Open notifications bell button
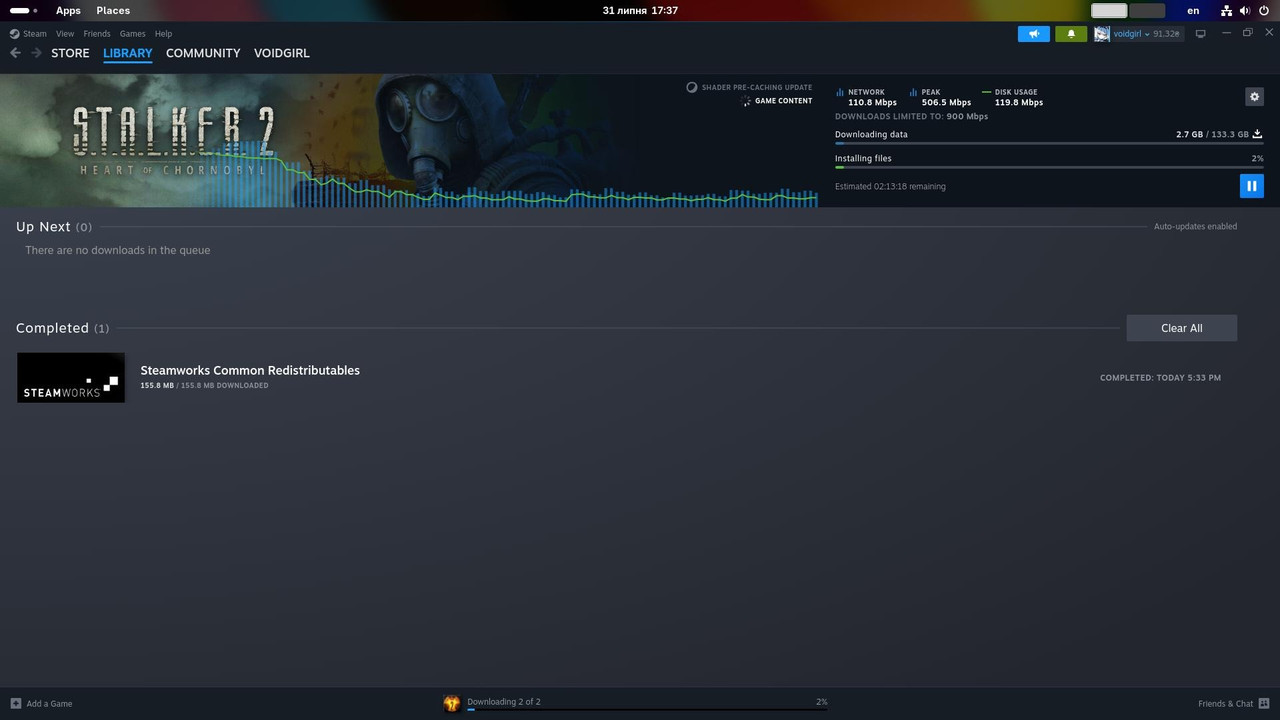 click(1071, 34)
